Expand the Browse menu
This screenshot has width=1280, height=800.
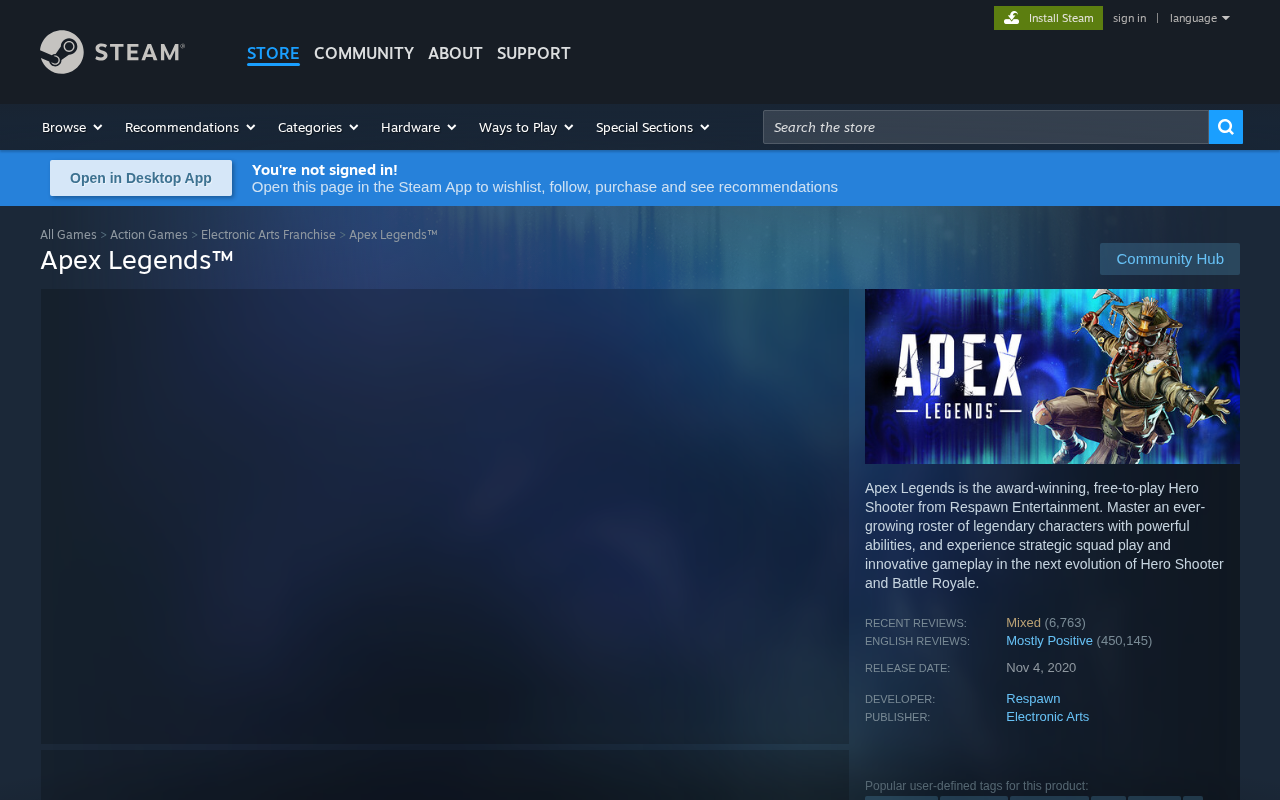(x=72, y=127)
